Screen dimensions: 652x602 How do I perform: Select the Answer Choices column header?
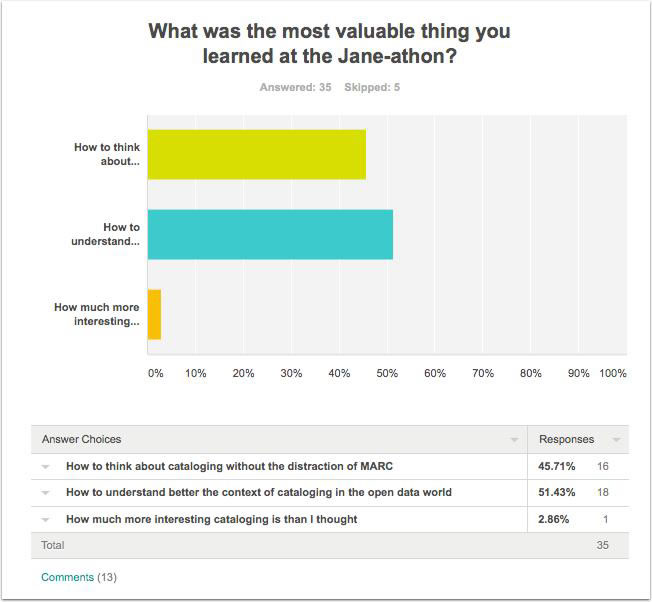82,439
